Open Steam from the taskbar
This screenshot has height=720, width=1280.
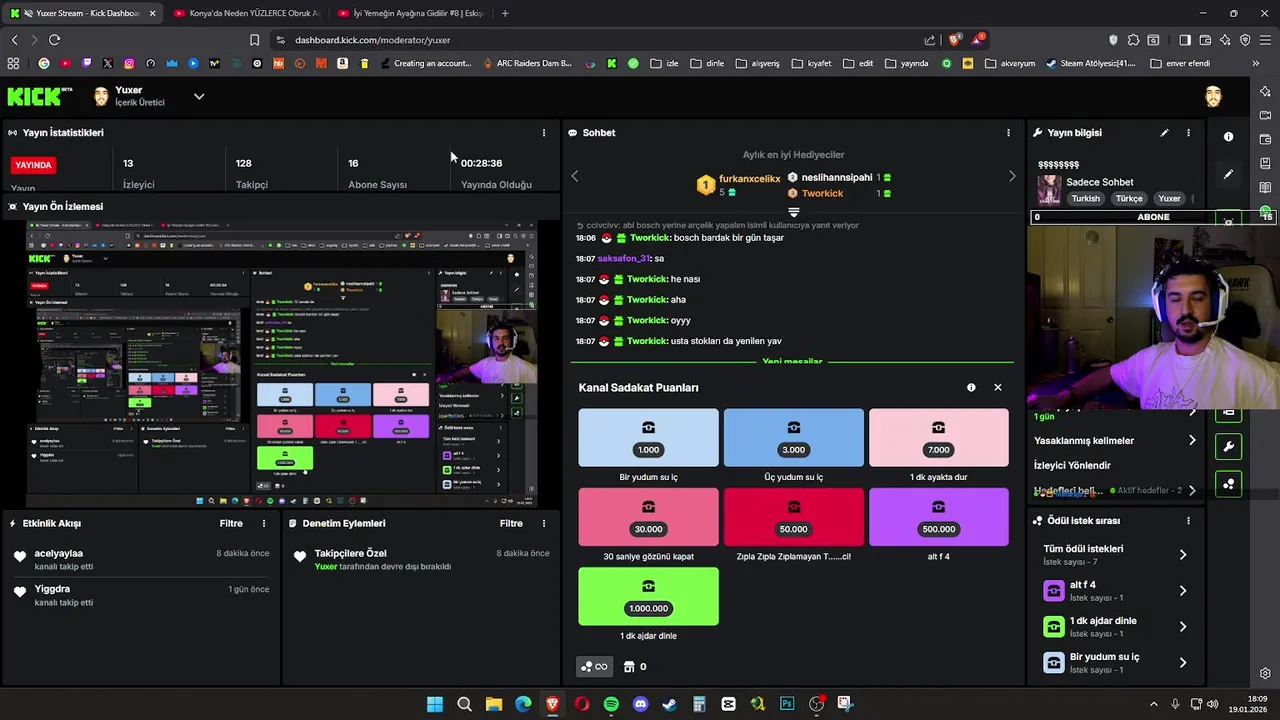coord(669,704)
